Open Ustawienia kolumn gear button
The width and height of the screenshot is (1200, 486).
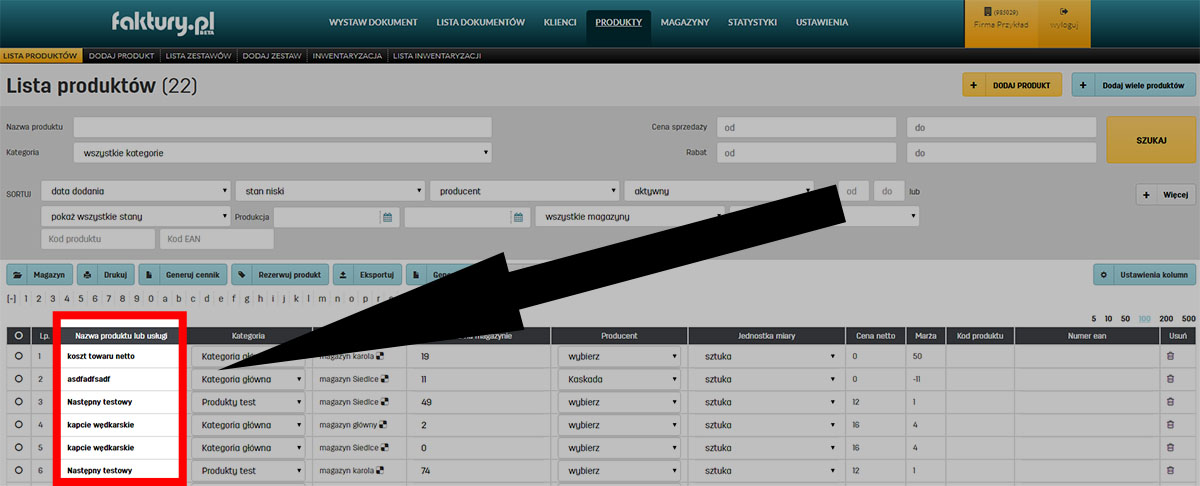pos(1144,274)
